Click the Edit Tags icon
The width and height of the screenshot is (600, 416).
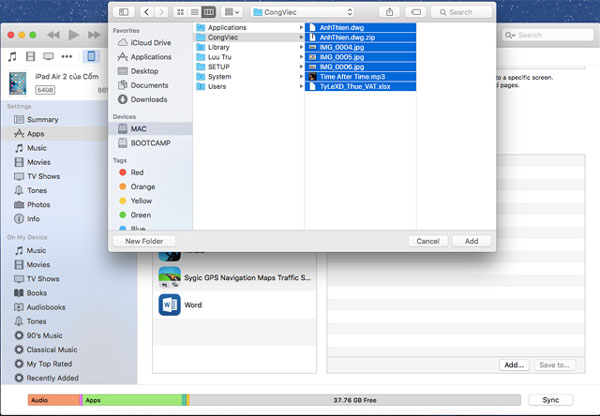416,12
